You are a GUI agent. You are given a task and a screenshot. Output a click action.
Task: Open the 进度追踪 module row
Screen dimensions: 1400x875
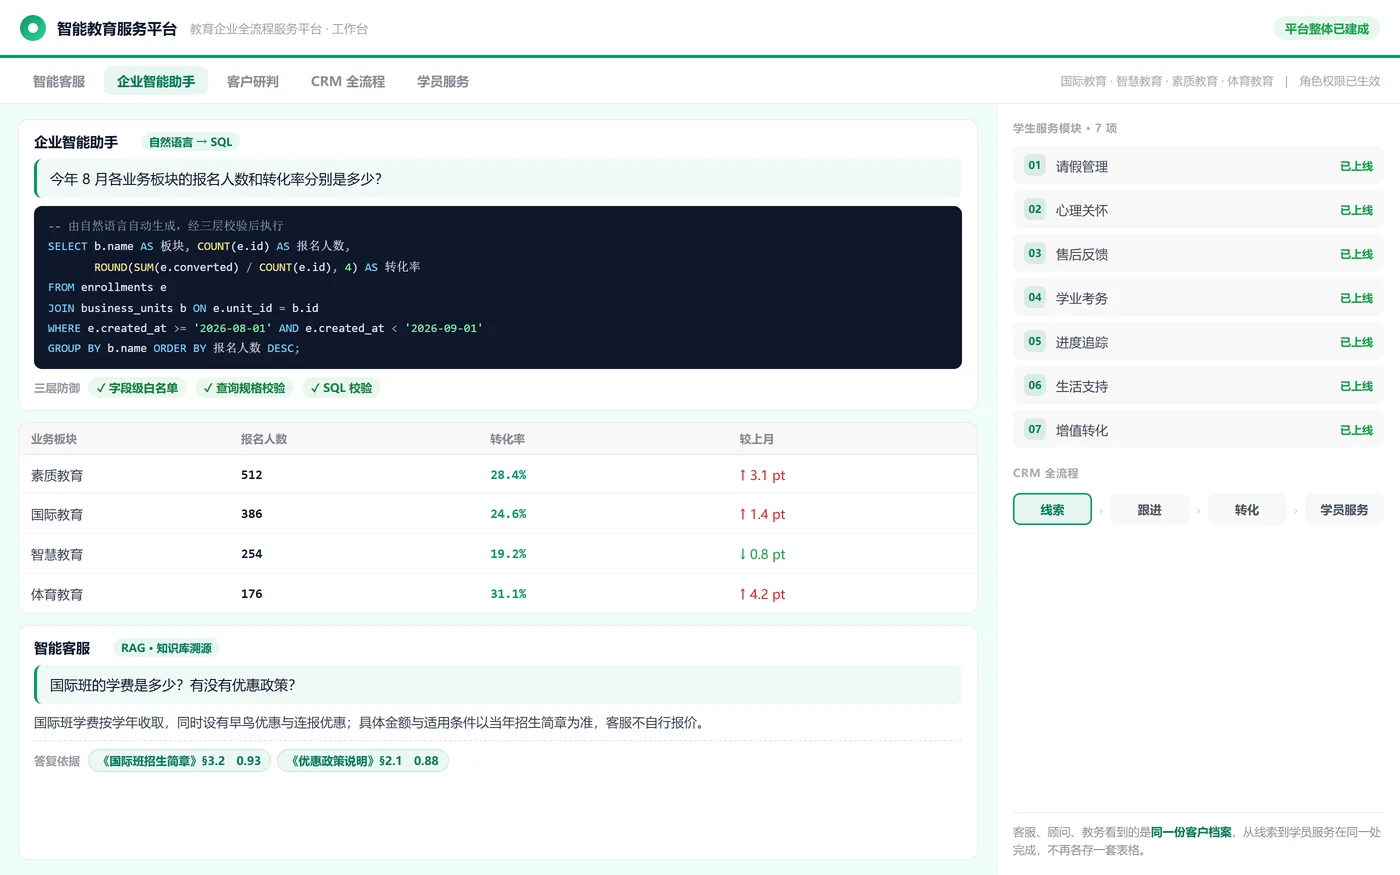pyautogui.click(x=1198, y=342)
